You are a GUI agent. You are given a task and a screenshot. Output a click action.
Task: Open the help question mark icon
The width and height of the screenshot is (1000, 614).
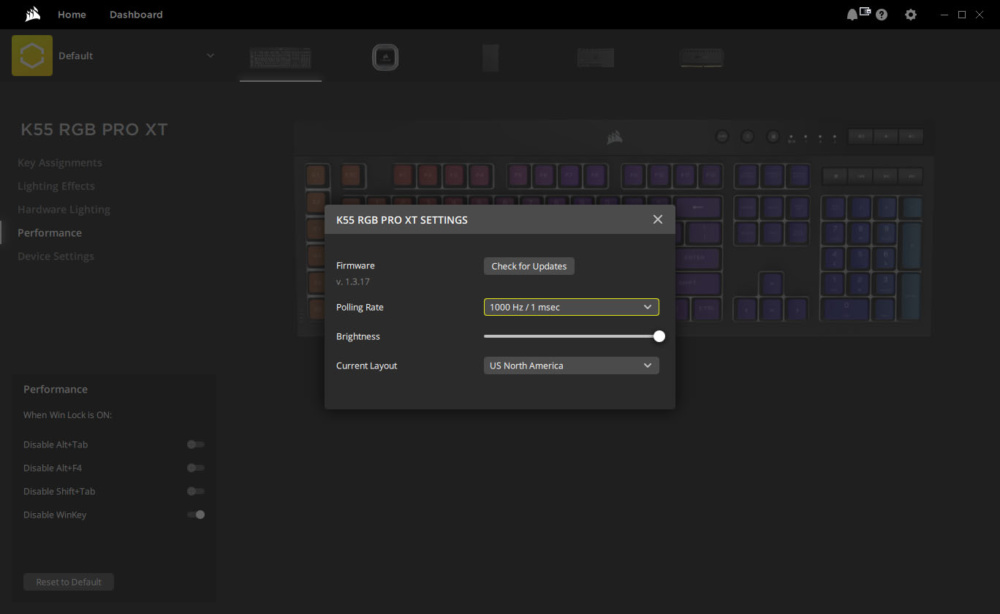coord(881,15)
